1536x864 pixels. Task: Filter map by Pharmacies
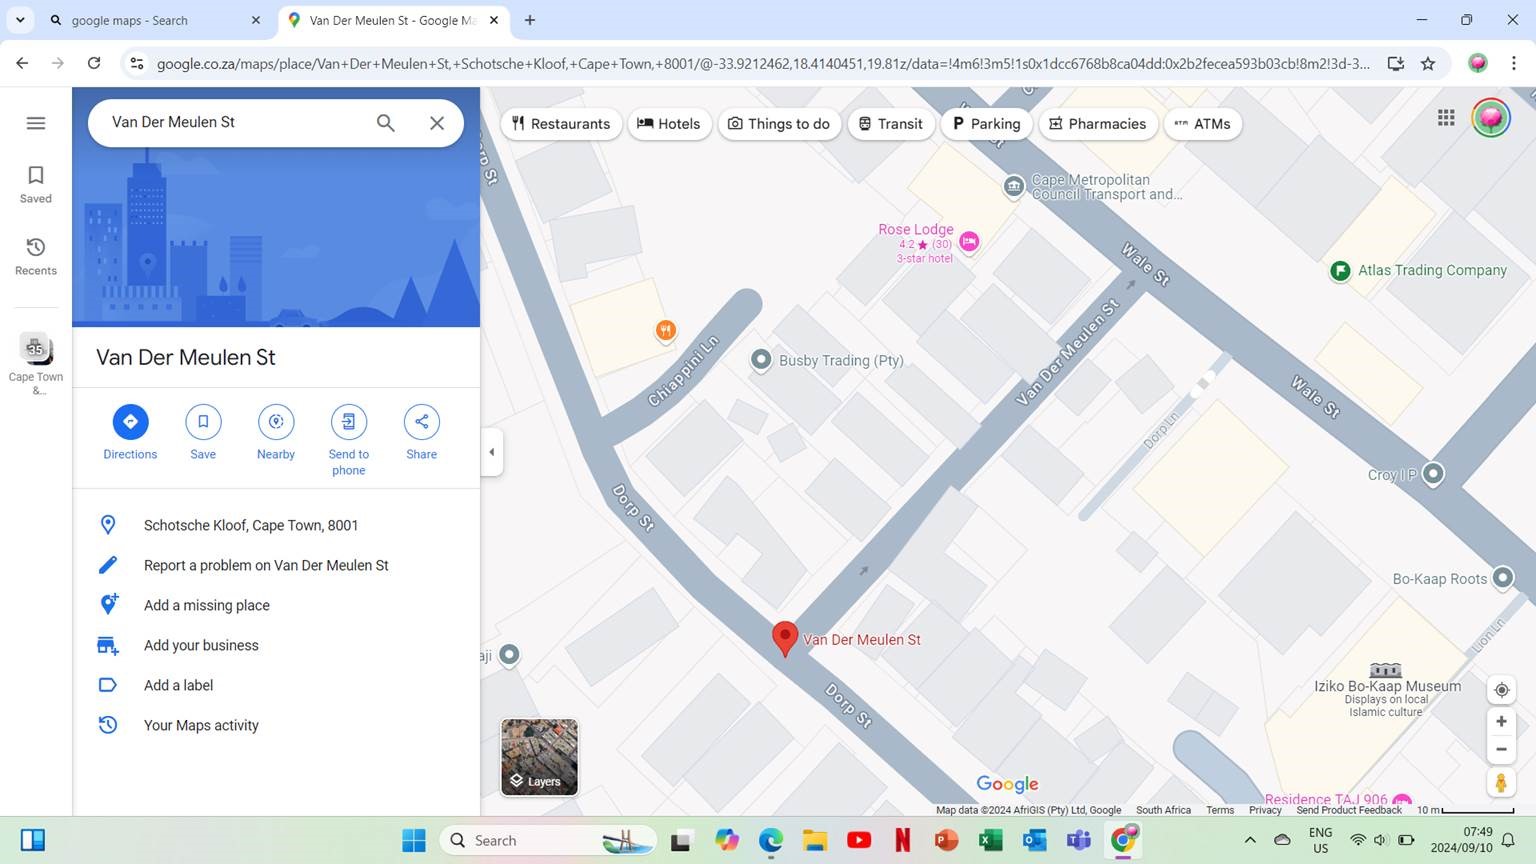(x=1098, y=124)
